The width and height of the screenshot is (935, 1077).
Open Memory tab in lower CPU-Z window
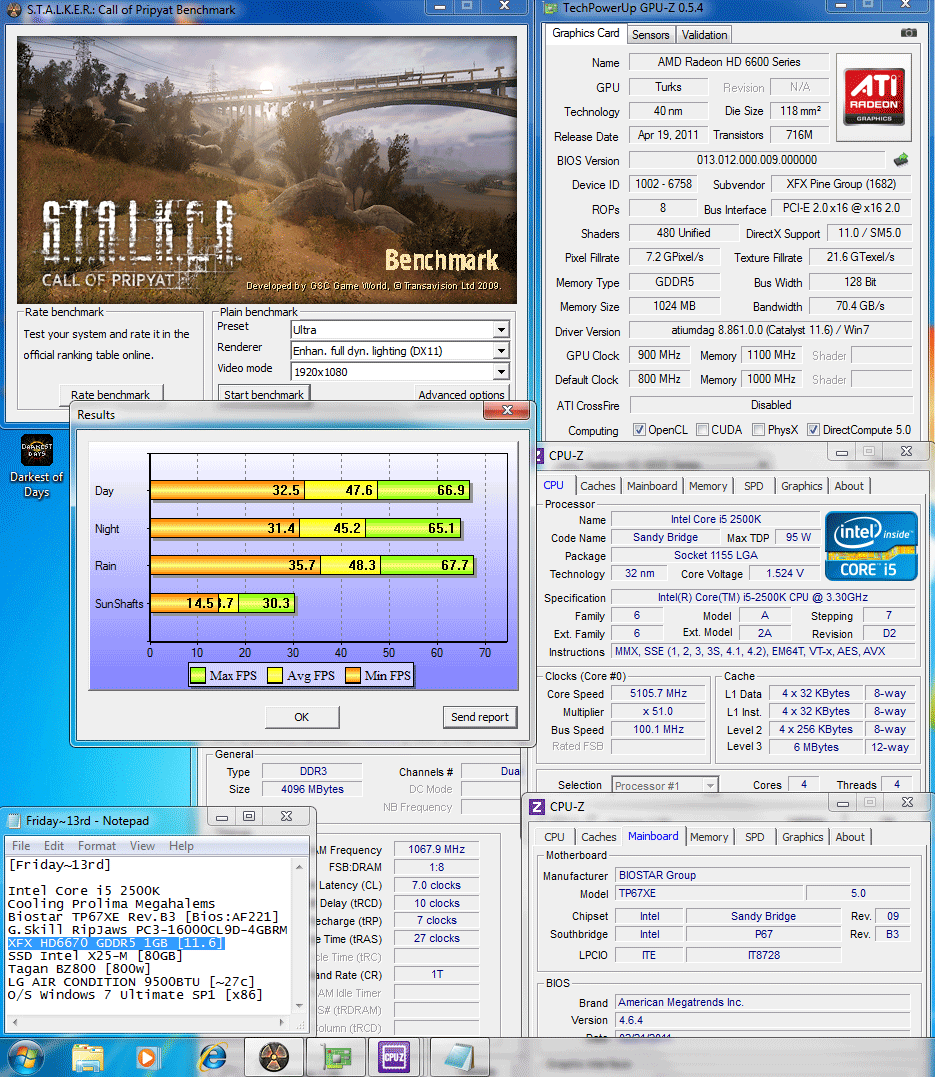[x=709, y=837]
